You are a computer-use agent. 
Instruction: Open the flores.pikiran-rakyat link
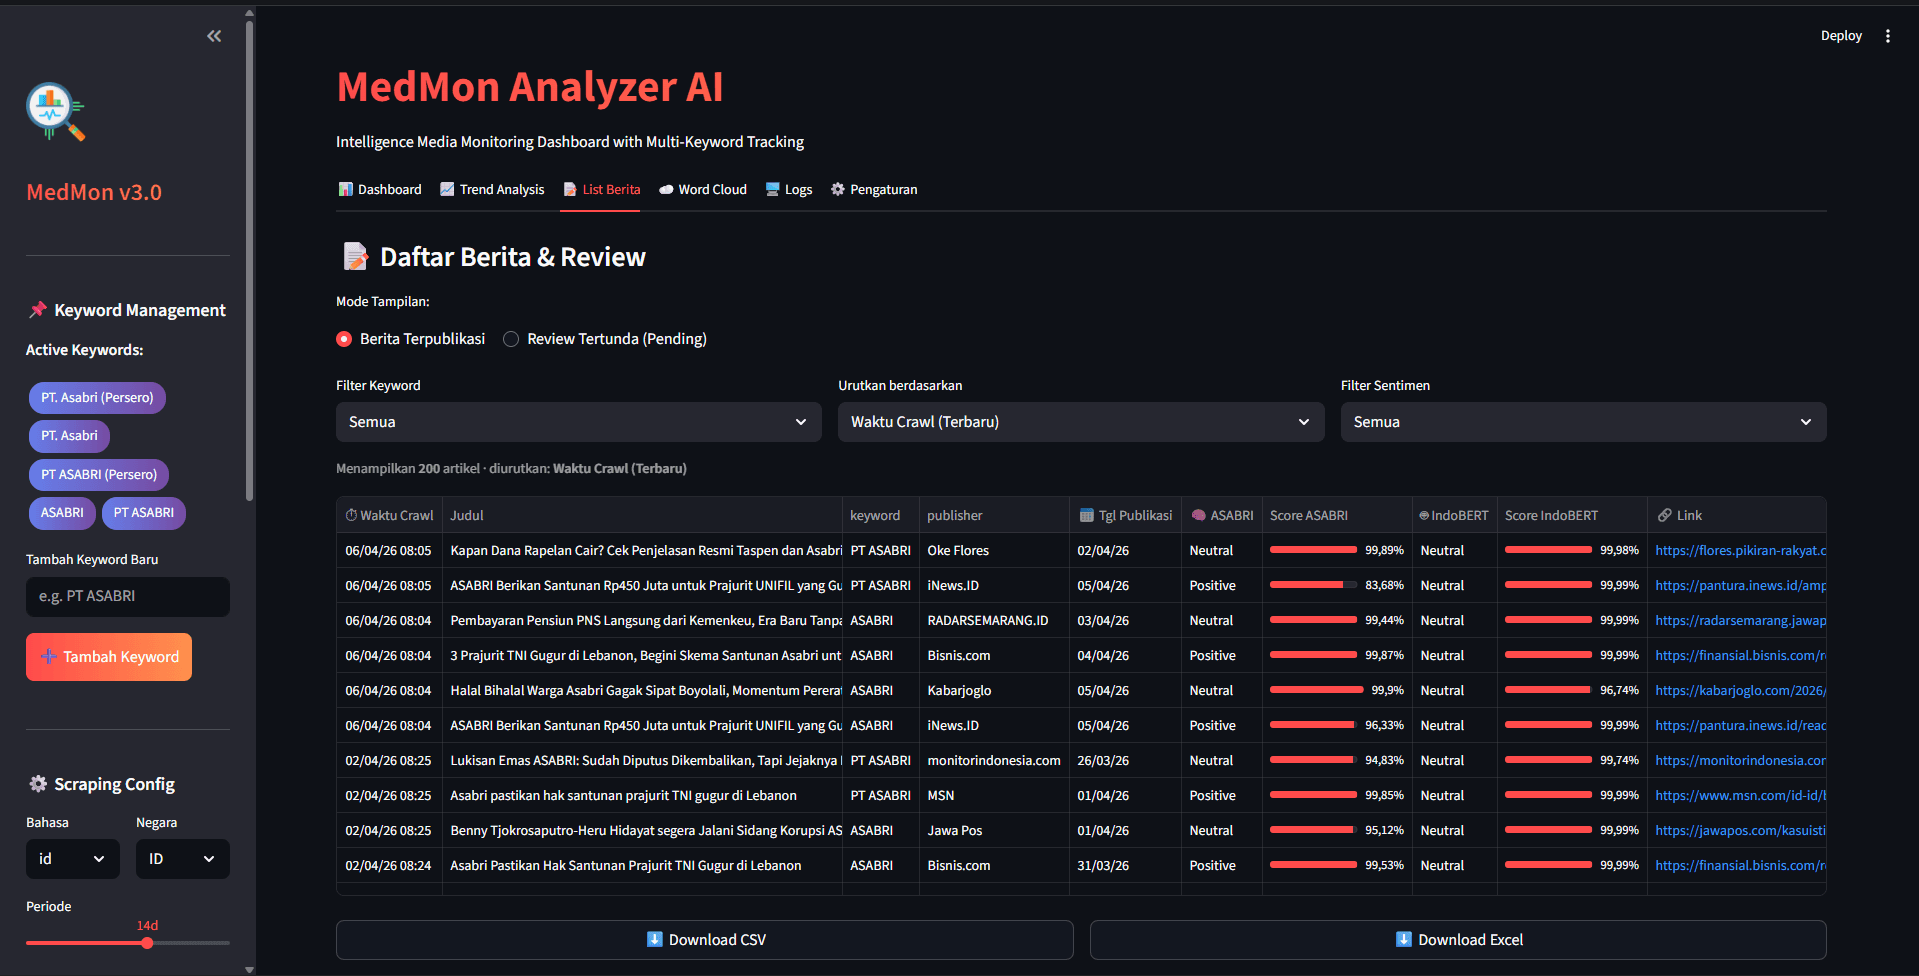(1740, 550)
